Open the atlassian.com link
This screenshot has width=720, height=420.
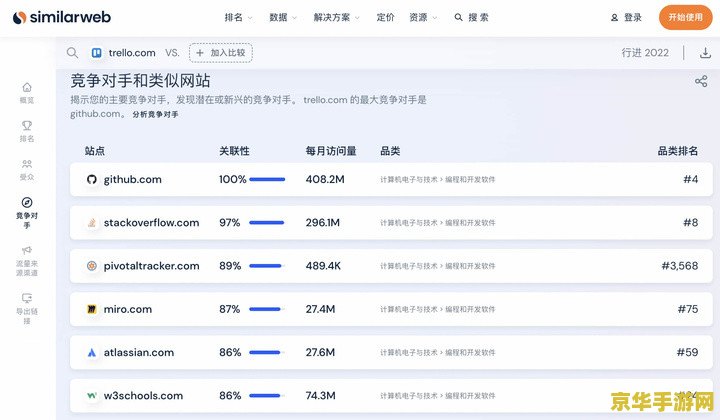click(139, 353)
